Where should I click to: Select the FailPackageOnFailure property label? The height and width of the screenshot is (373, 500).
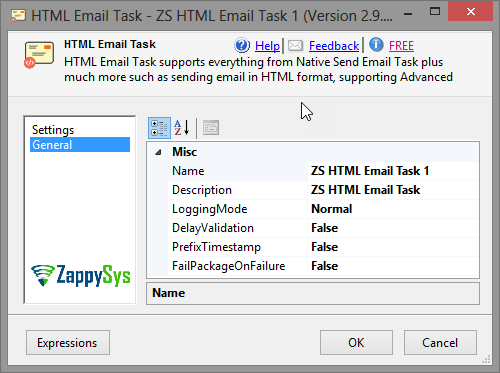coord(229,266)
